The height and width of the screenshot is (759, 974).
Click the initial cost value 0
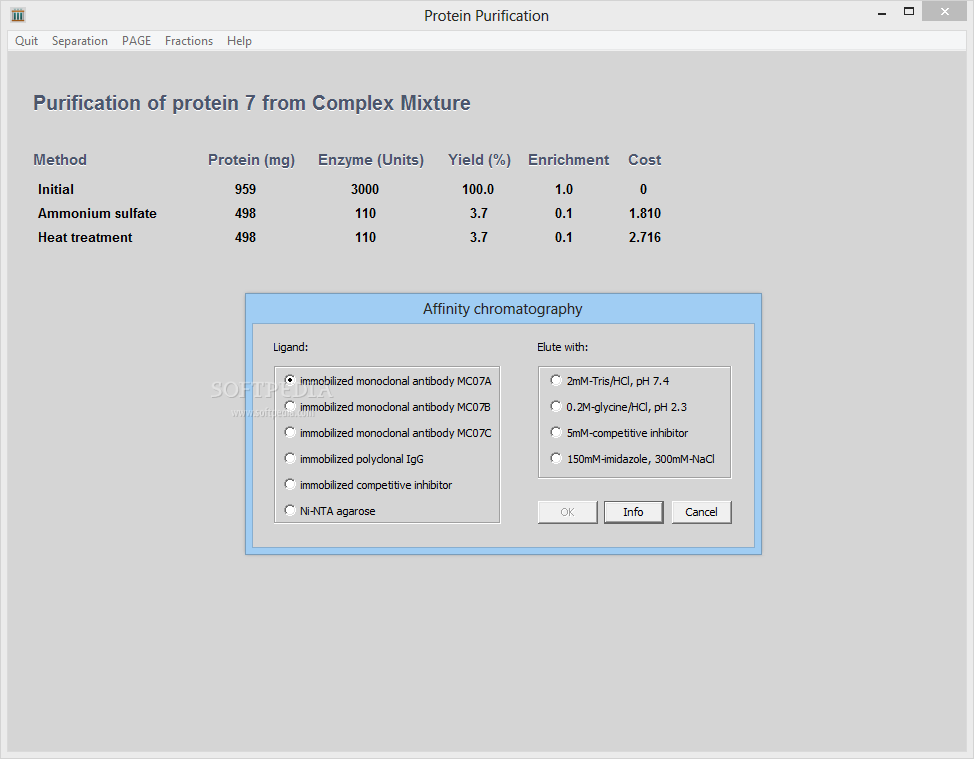[x=644, y=189]
